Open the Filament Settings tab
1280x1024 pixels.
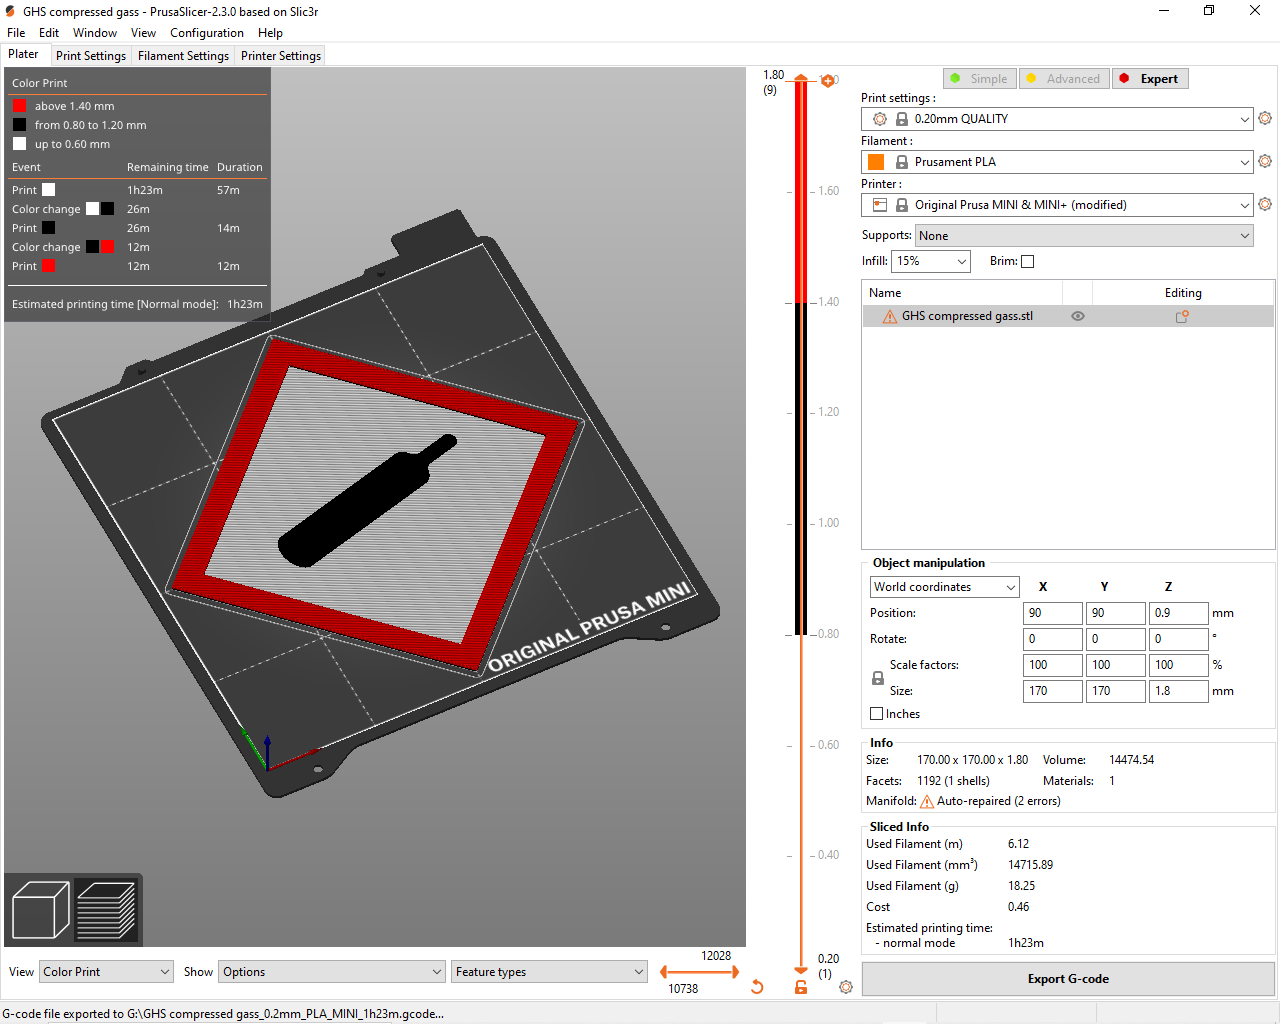click(183, 56)
